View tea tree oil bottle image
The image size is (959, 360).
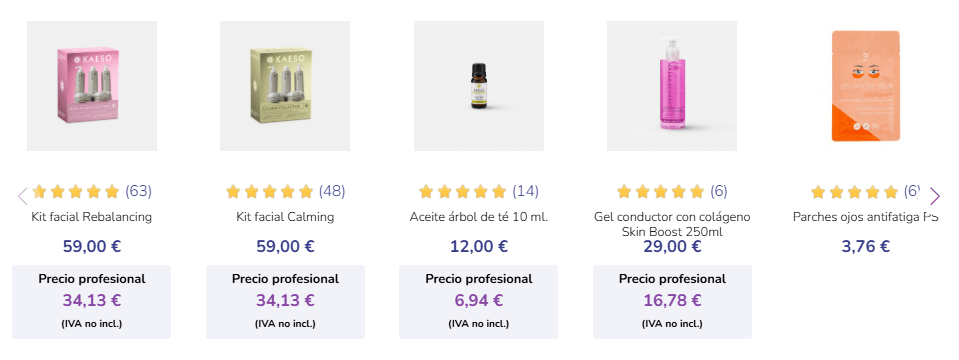tap(479, 86)
